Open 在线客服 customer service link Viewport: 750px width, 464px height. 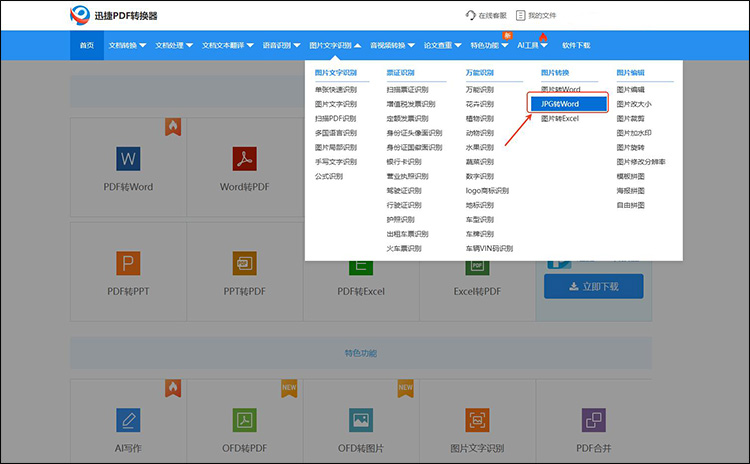point(487,15)
